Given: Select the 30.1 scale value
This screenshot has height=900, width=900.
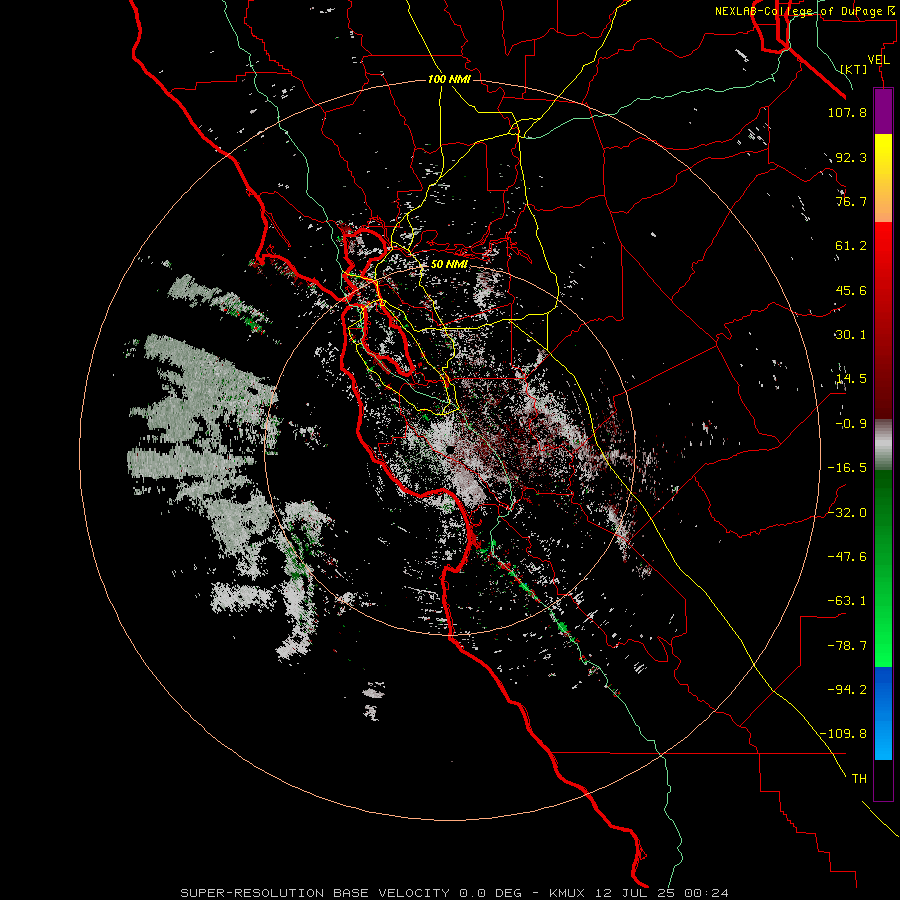Looking at the screenshot, I should (851, 335).
